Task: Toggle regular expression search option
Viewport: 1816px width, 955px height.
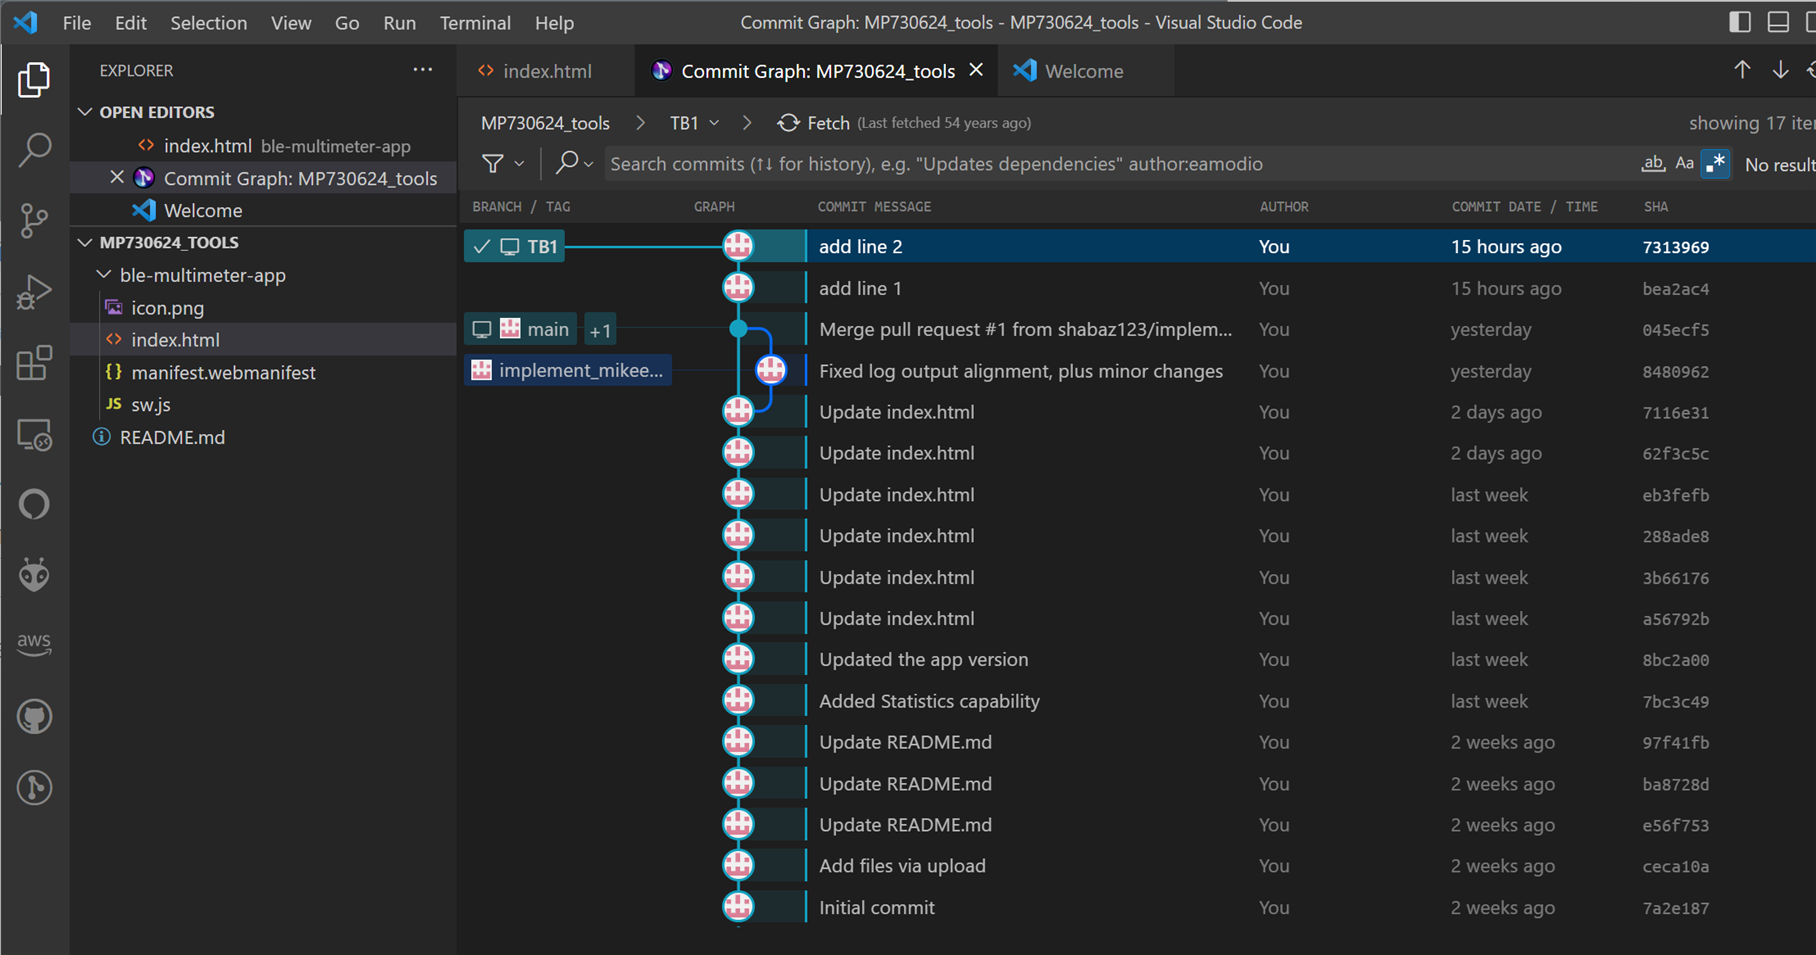Action: coord(1716,164)
